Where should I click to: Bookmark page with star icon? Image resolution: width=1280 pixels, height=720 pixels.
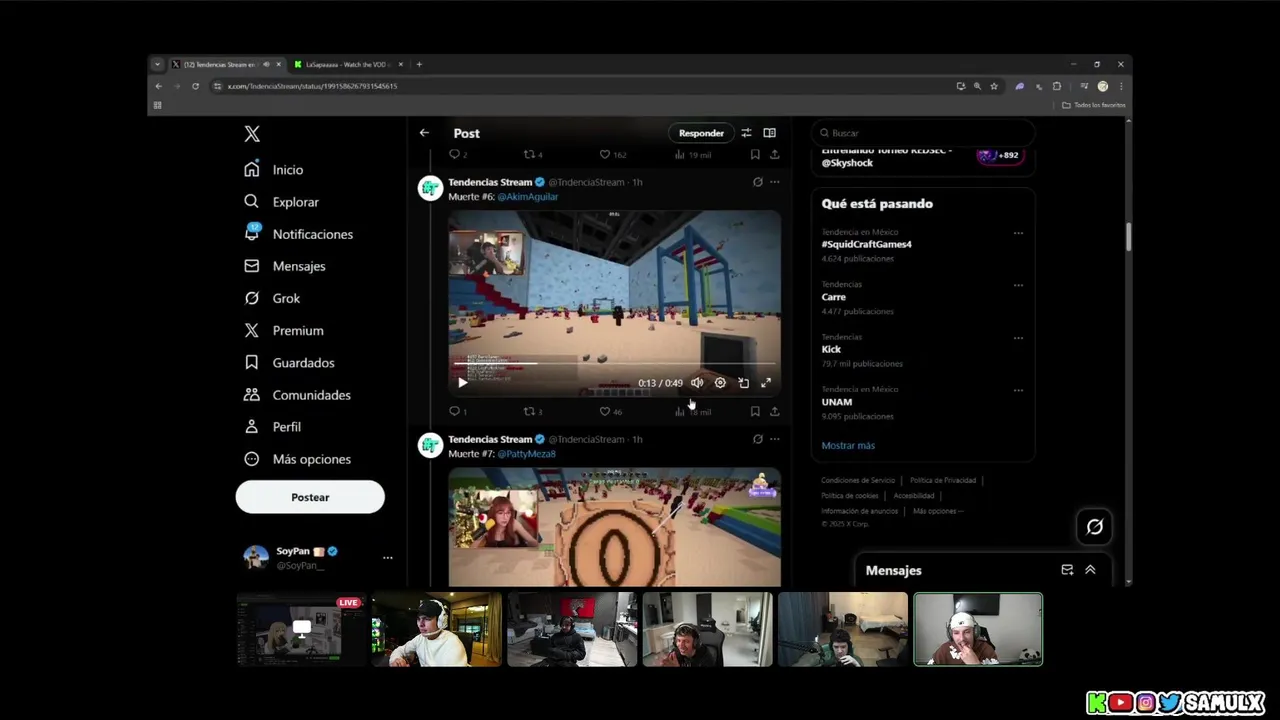pyautogui.click(x=994, y=86)
